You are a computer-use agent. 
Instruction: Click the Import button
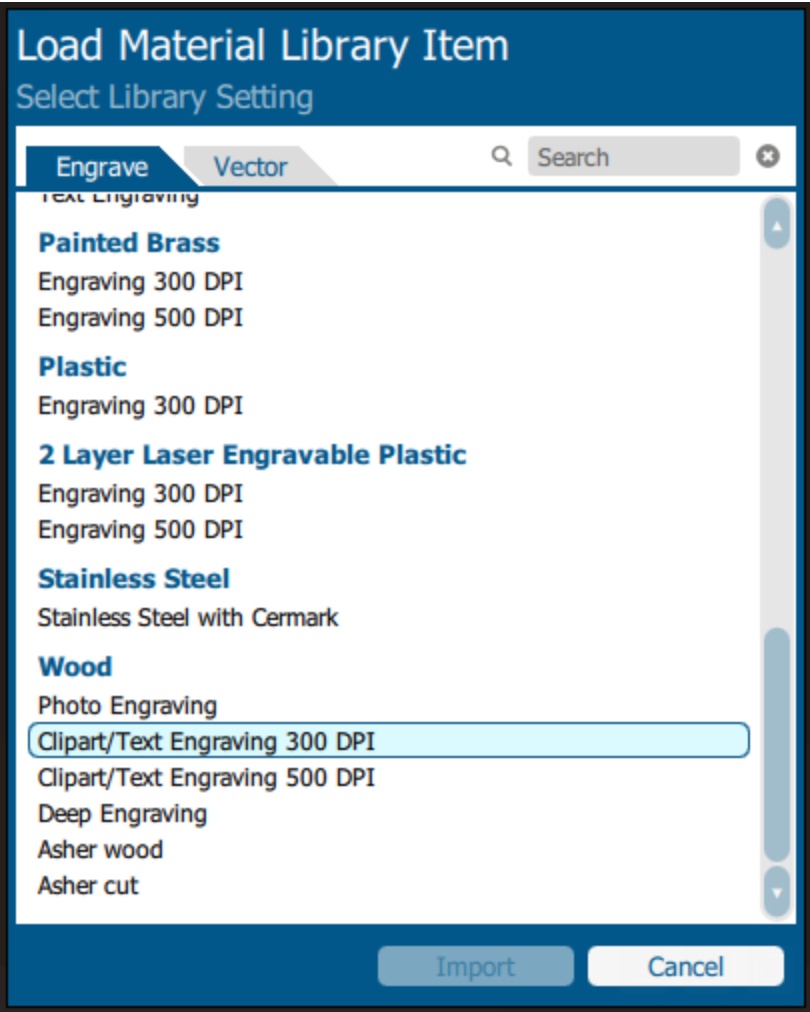click(476, 966)
